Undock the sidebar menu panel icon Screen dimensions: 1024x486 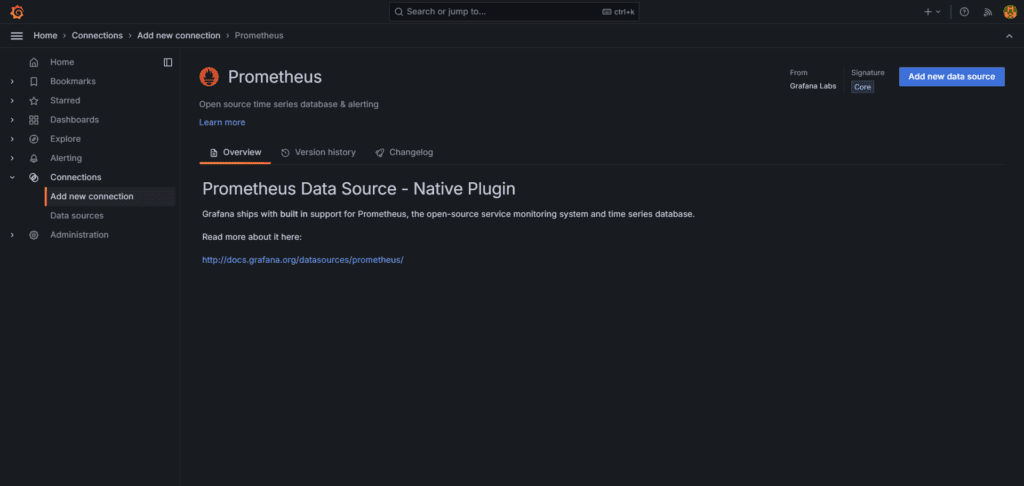click(x=168, y=62)
